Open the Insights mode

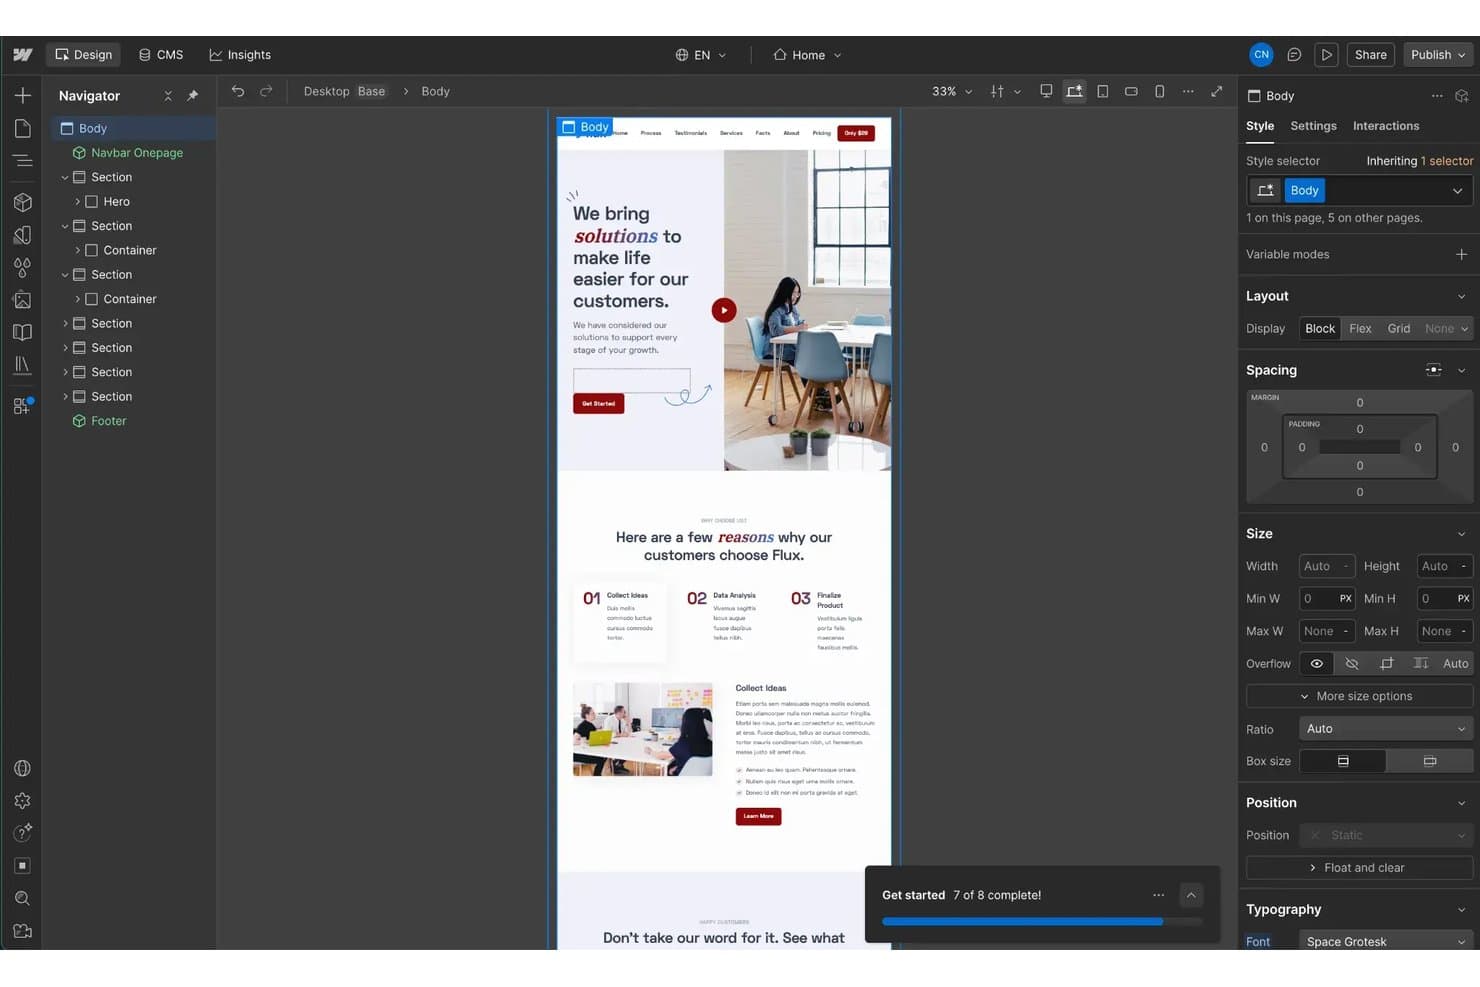click(x=240, y=55)
